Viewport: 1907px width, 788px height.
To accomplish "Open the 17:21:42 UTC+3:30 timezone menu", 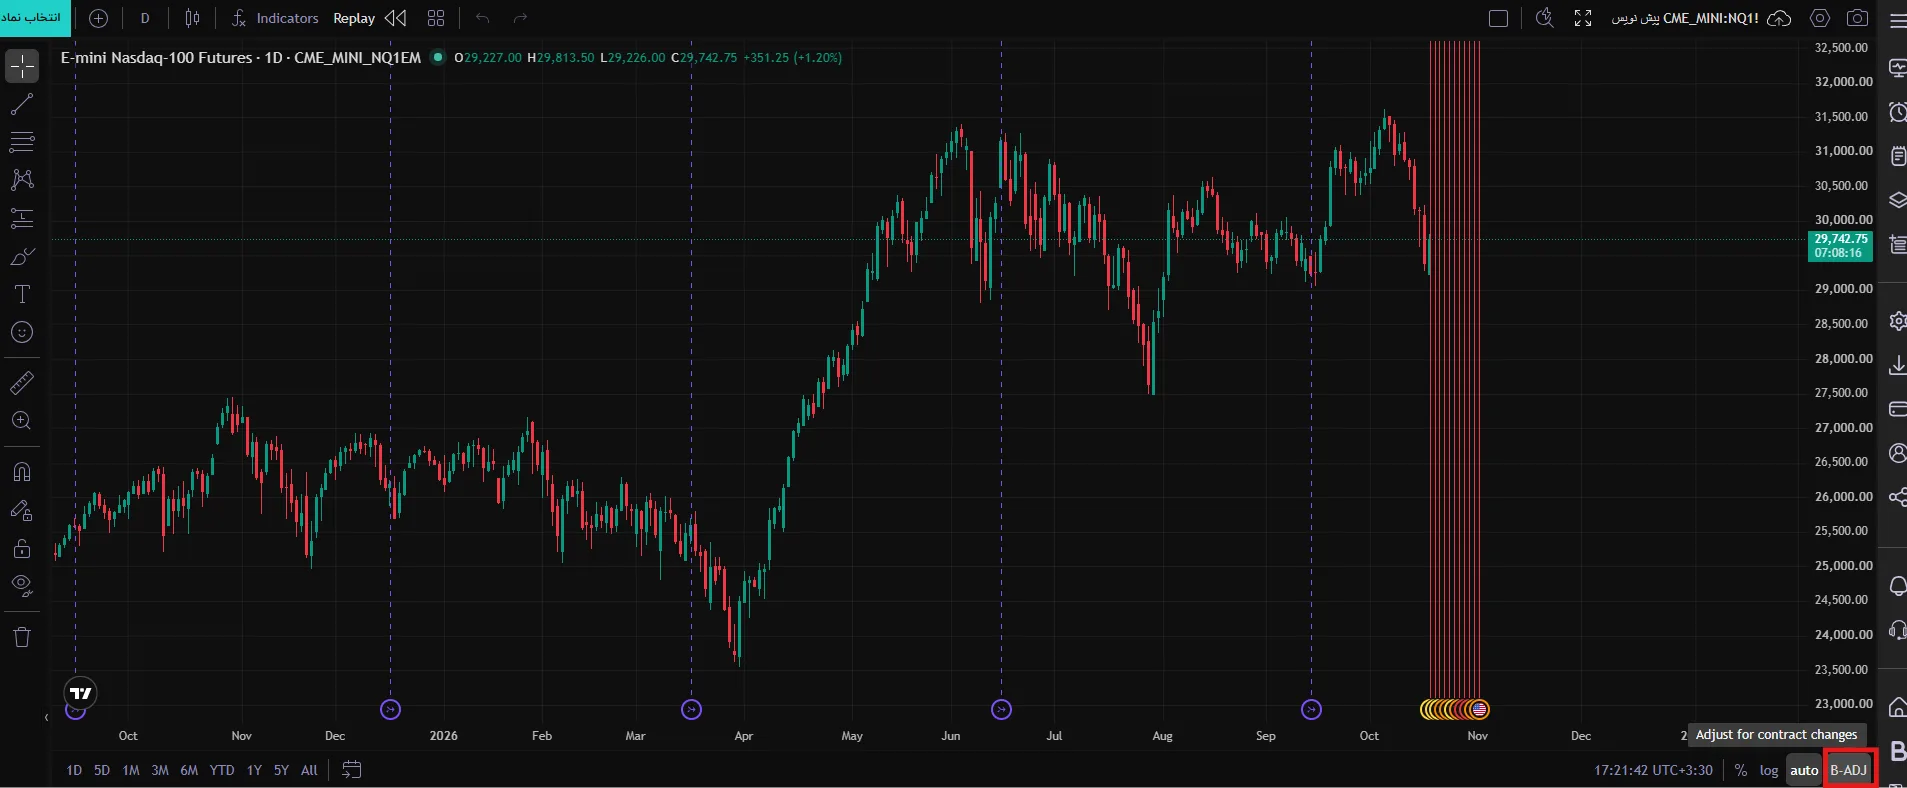I will point(1654,770).
